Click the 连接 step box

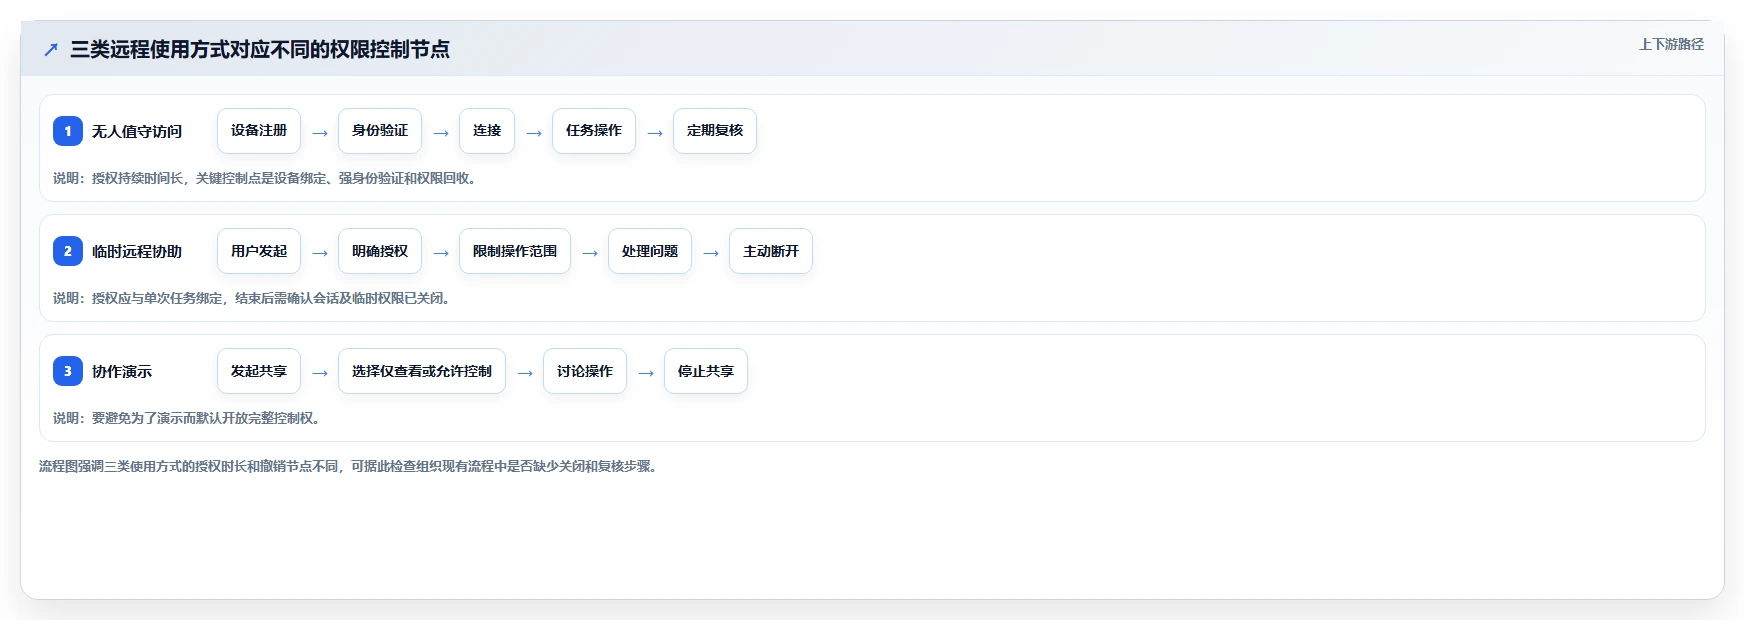point(487,131)
